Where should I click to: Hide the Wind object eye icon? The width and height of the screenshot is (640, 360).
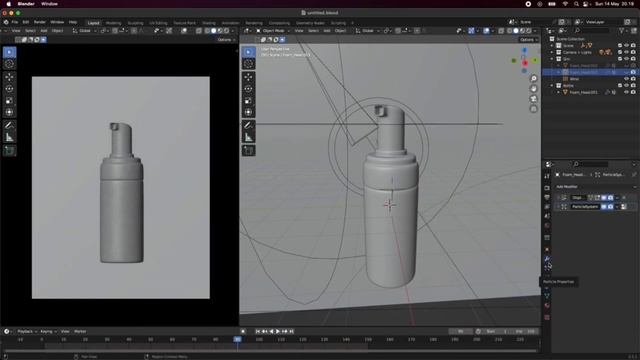coord(627,79)
